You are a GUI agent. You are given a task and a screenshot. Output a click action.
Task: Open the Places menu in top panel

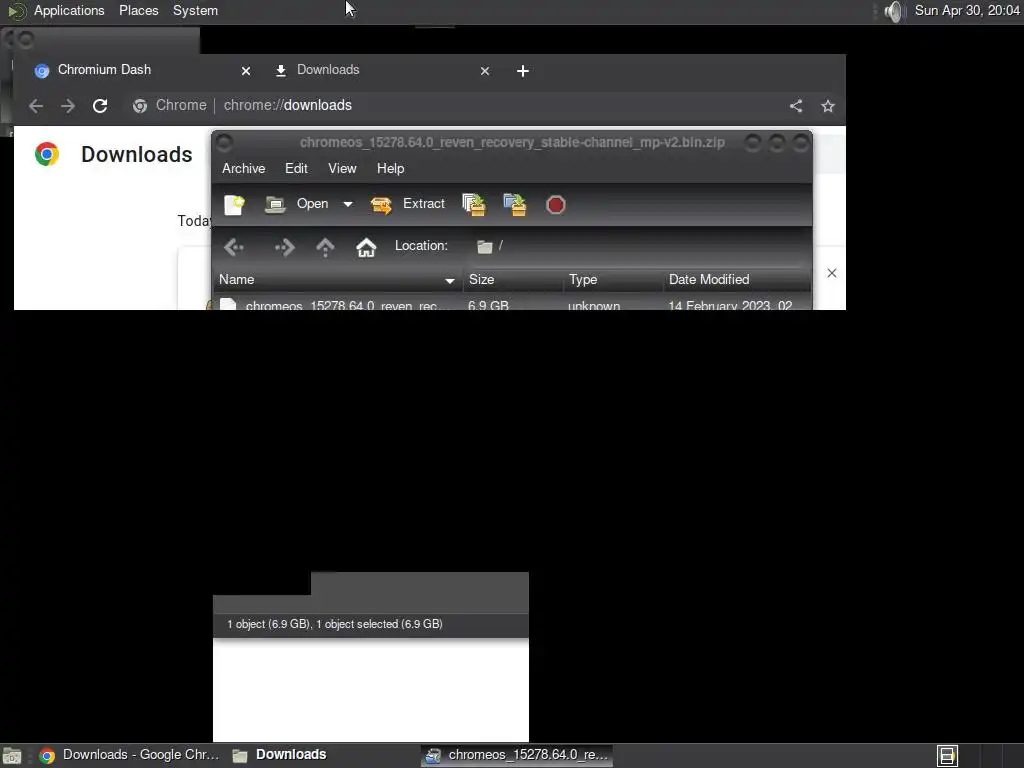138,10
